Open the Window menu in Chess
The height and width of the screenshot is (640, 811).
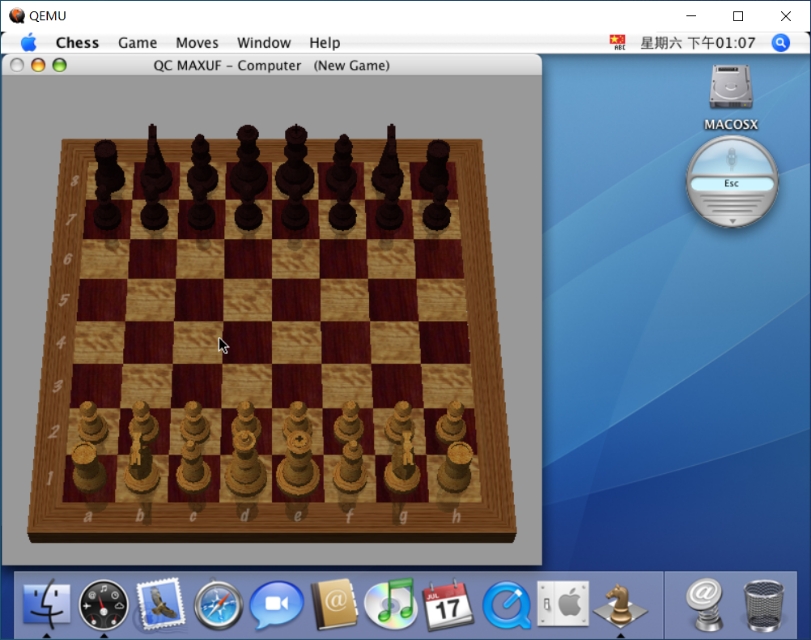click(x=263, y=42)
